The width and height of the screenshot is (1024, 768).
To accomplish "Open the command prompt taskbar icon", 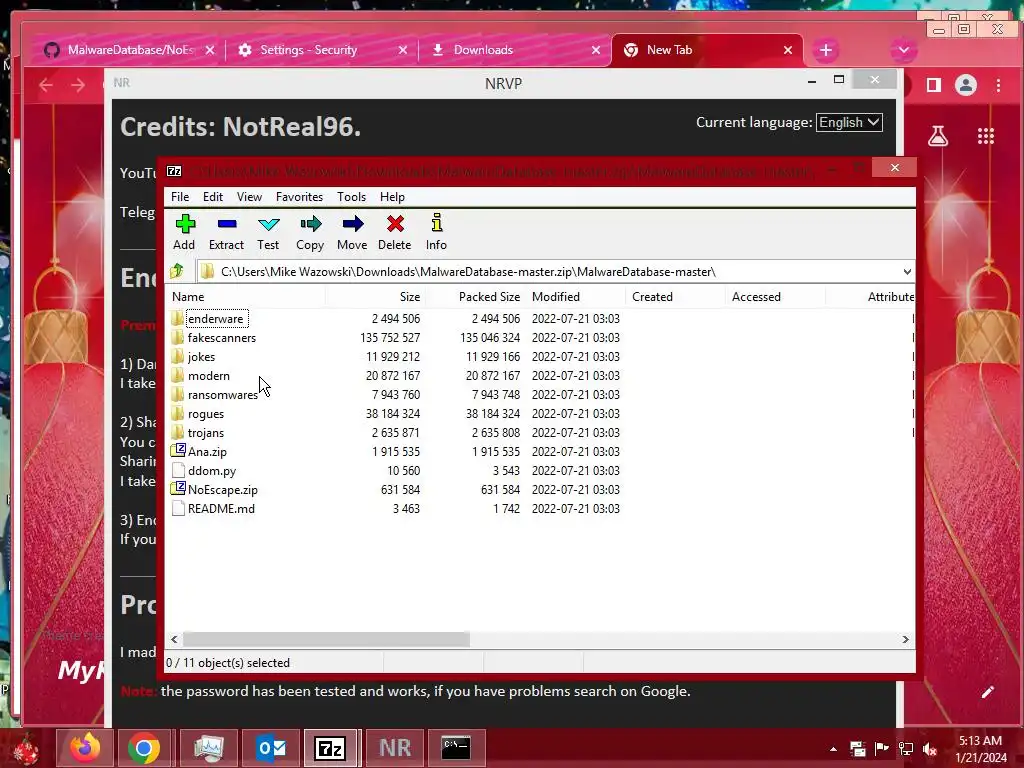I will pyautogui.click(x=456, y=748).
